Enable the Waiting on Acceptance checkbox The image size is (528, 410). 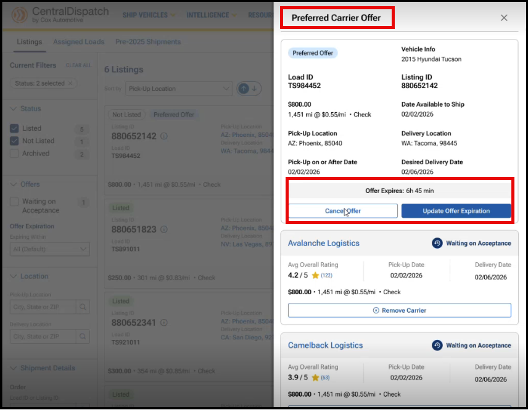[x=14, y=202]
